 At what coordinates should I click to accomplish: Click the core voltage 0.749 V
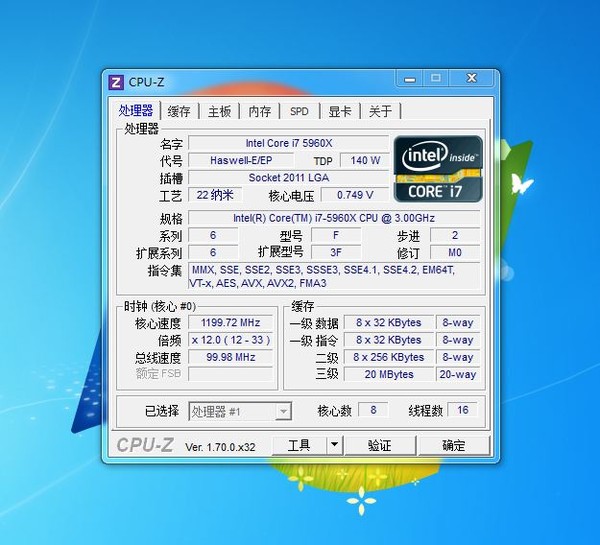(355, 195)
